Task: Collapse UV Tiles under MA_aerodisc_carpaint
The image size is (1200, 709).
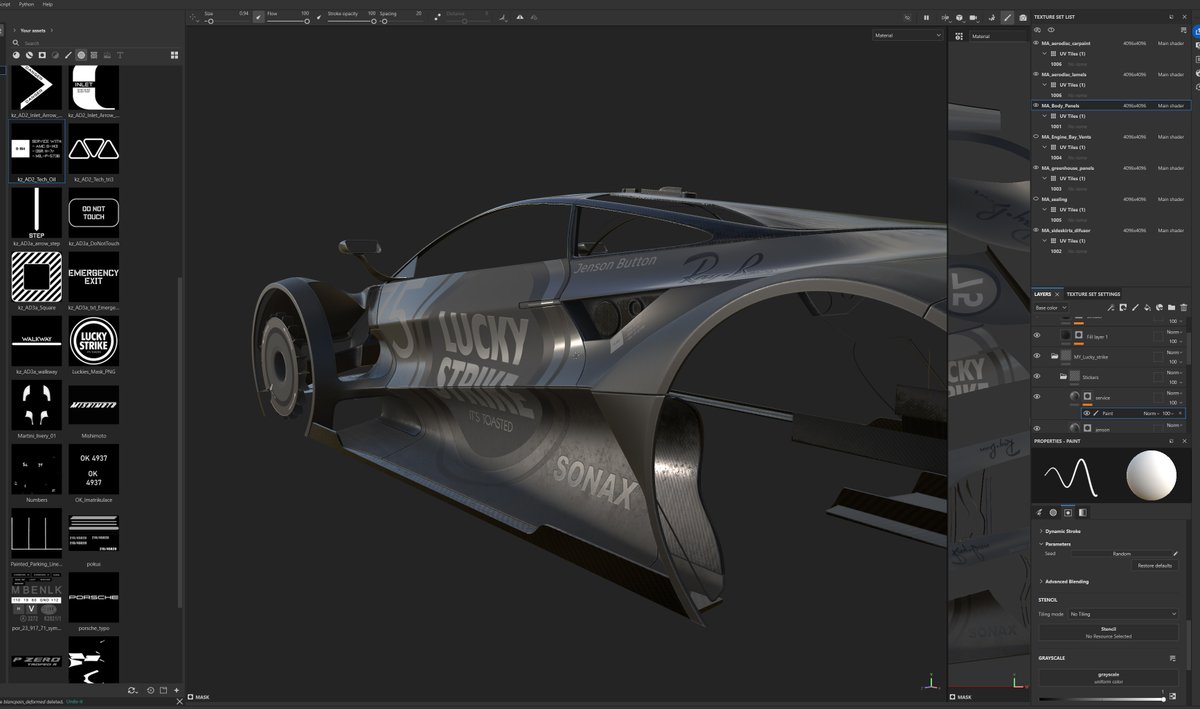Action: click(x=1044, y=54)
